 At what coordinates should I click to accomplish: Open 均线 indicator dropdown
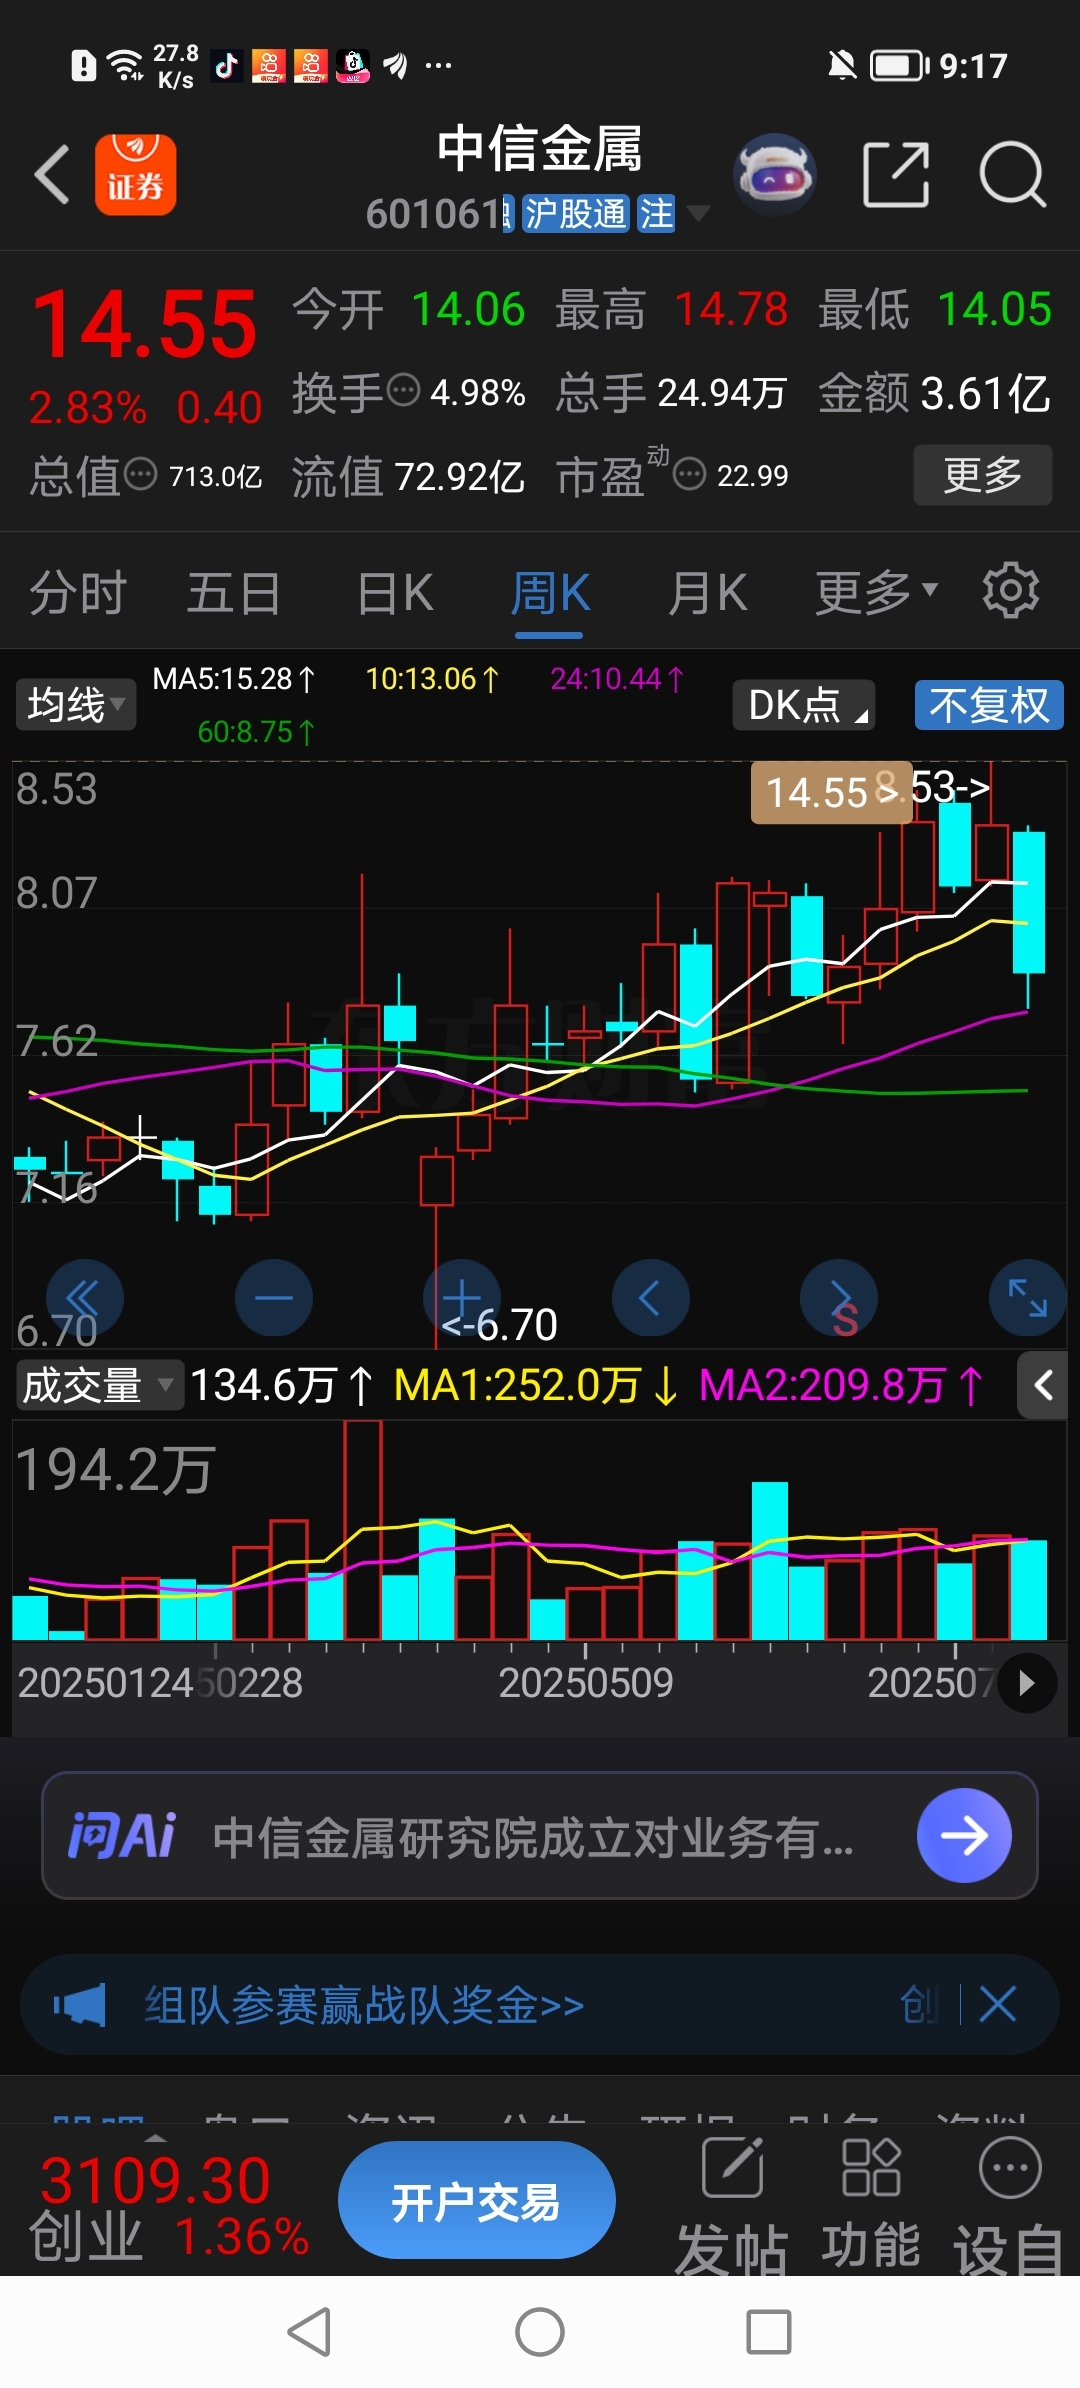(76, 705)
